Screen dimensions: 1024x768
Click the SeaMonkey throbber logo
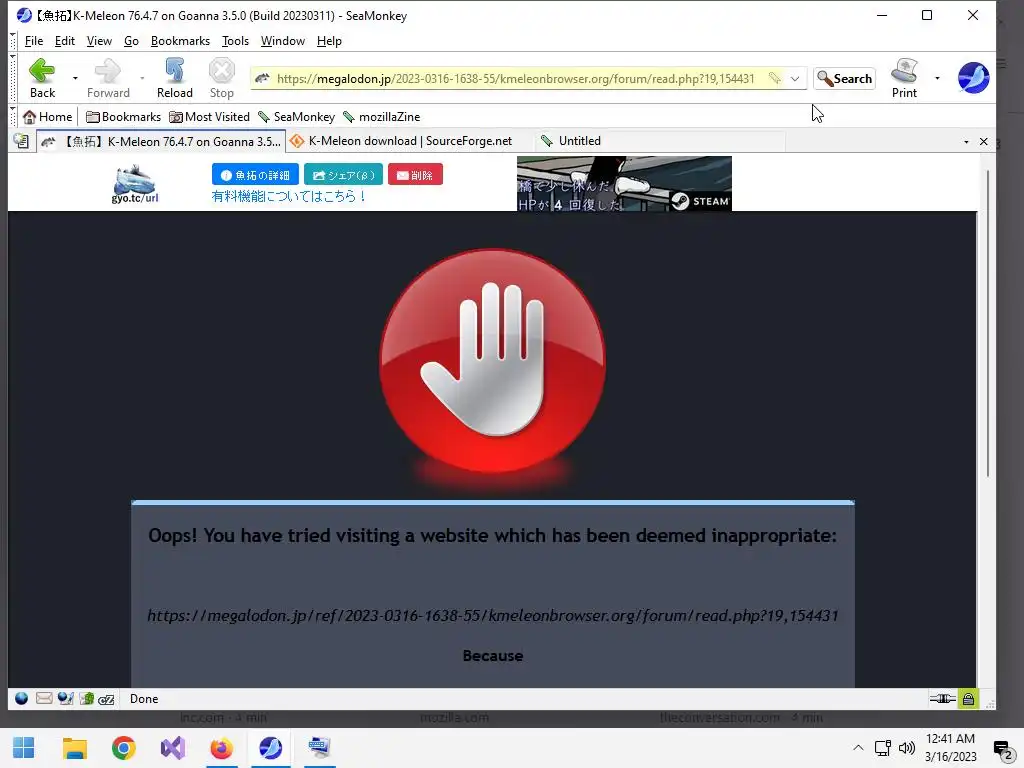[x=973, y=78]
